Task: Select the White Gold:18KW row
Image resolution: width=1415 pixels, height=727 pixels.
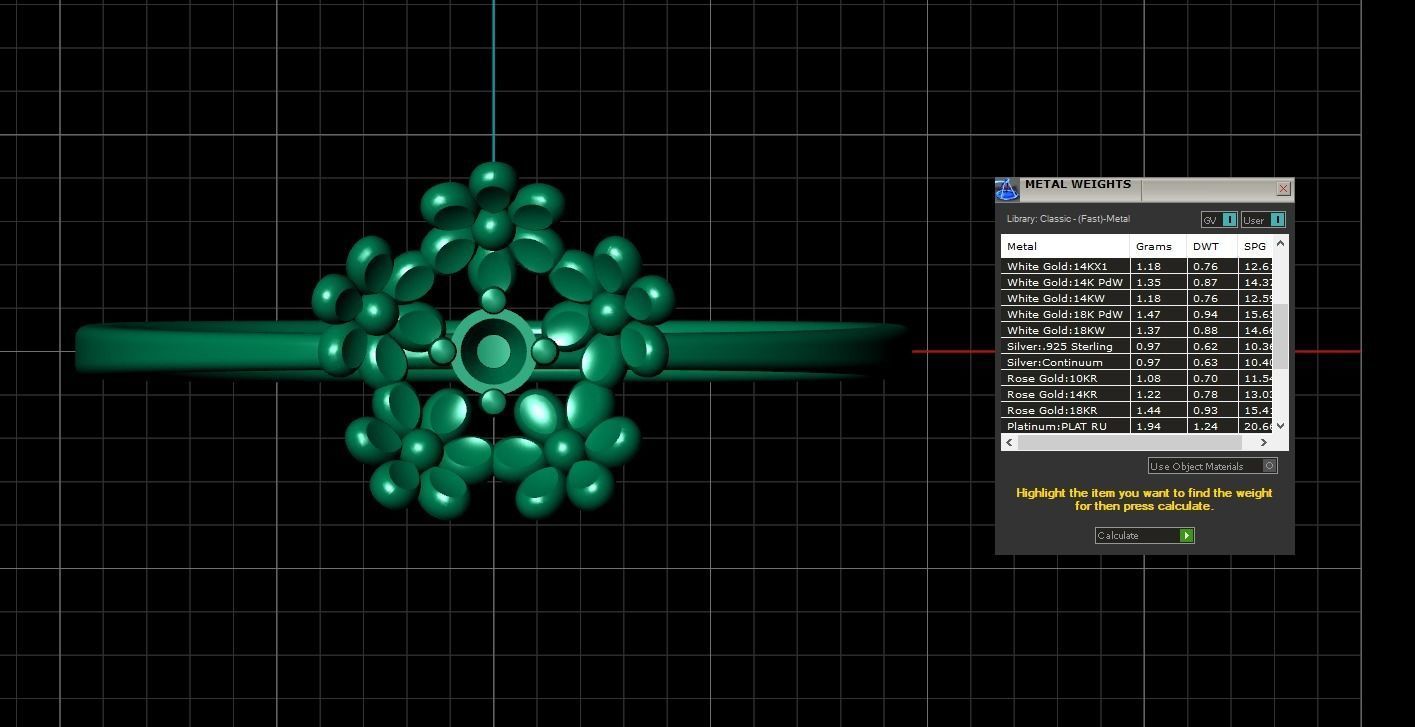Action: pos(1137,330)
